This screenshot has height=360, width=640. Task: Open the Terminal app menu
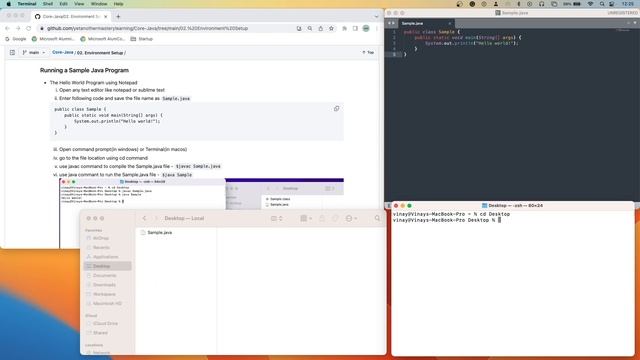point(27,4)
